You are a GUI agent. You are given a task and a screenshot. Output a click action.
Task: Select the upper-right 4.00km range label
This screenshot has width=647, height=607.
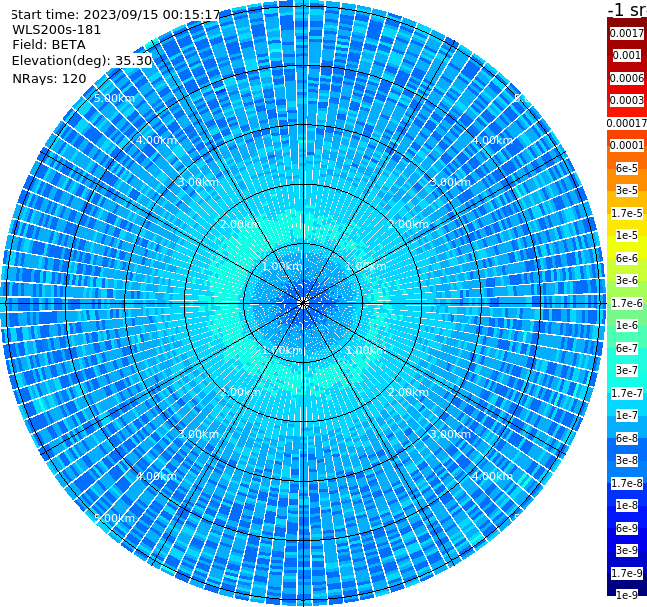point(492,140)
